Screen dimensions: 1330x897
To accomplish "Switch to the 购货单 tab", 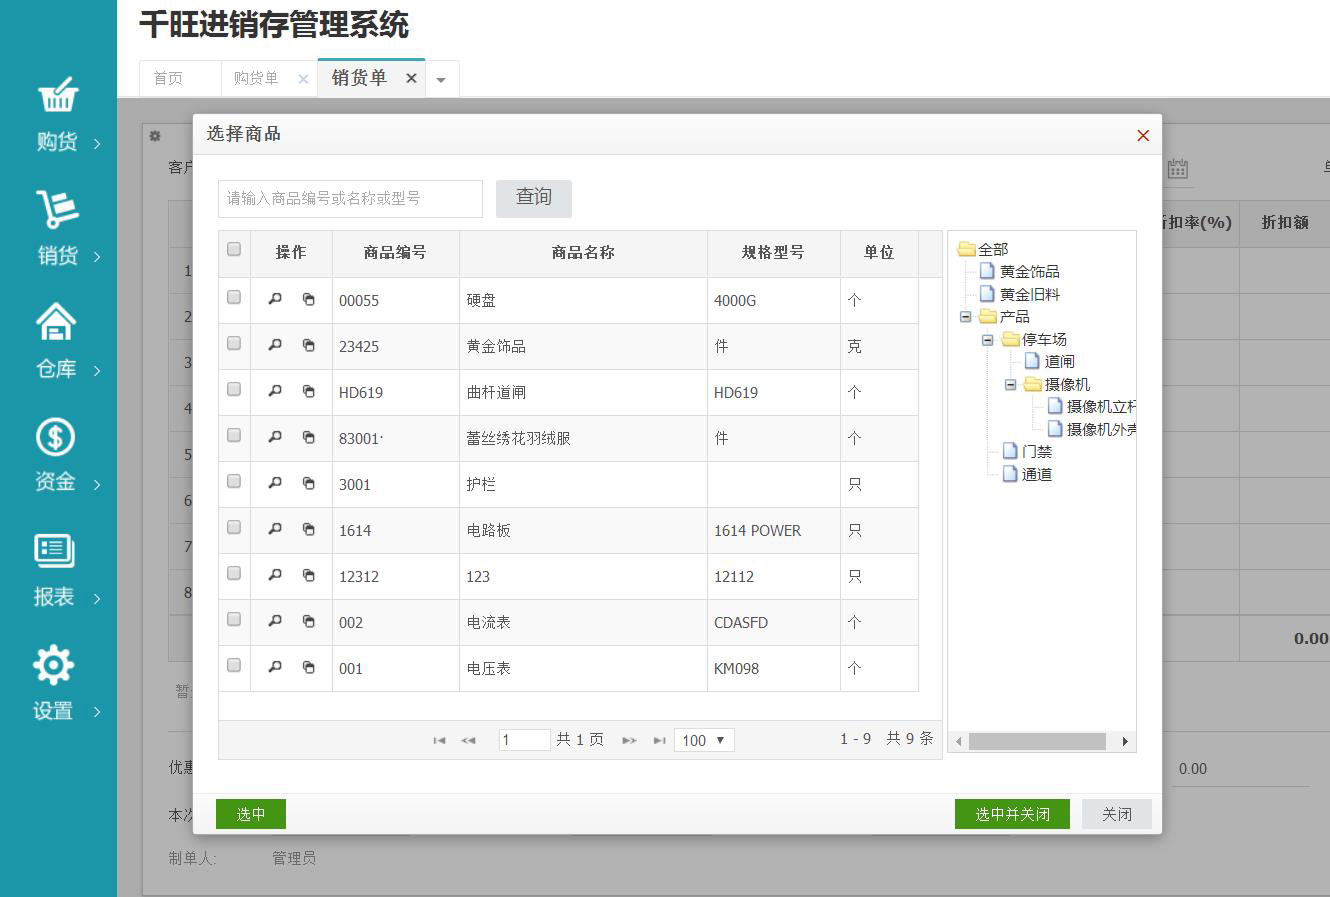I will coord(256,78).
